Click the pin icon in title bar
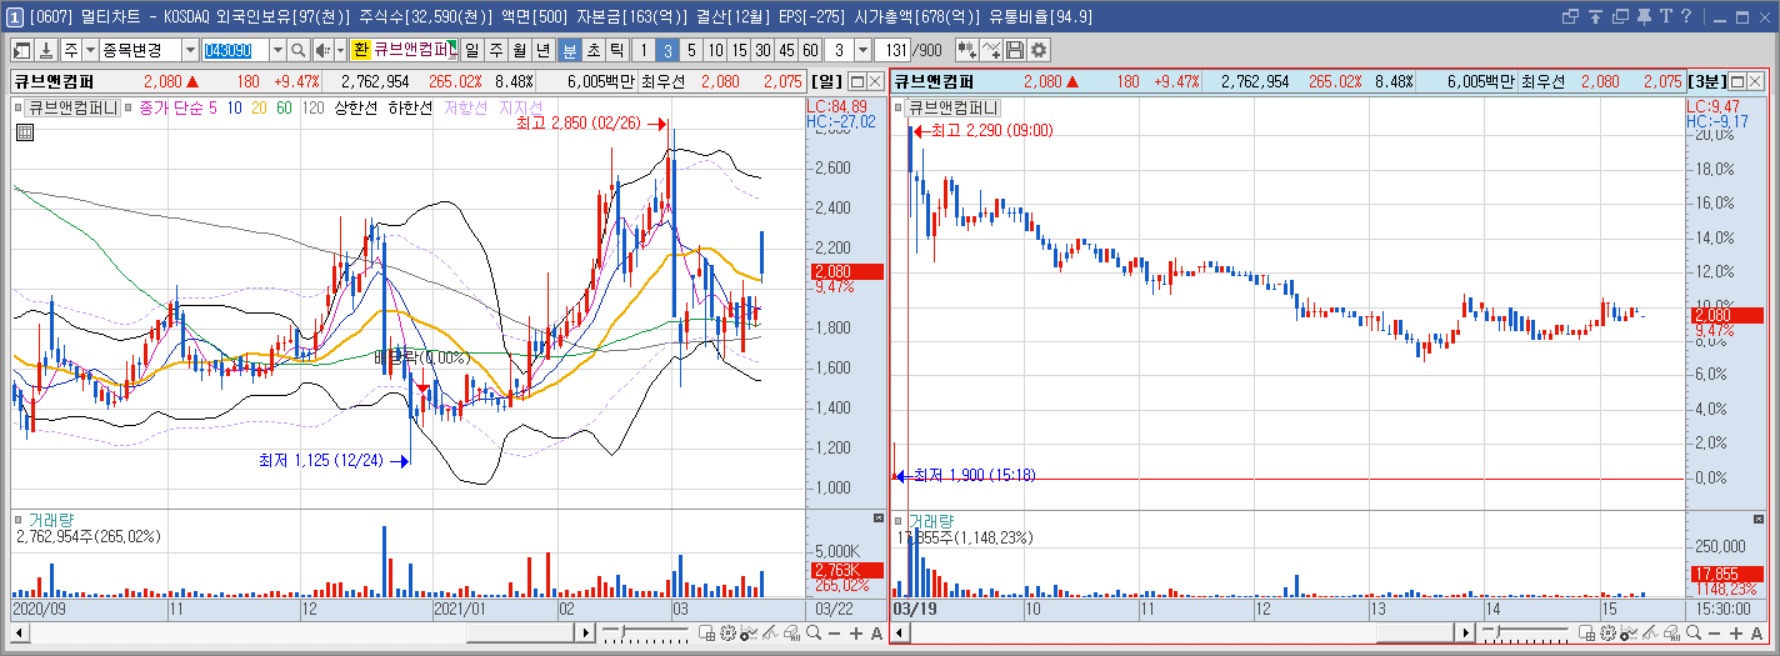This screenshot has height=656, width=1780. point(1644,17)
